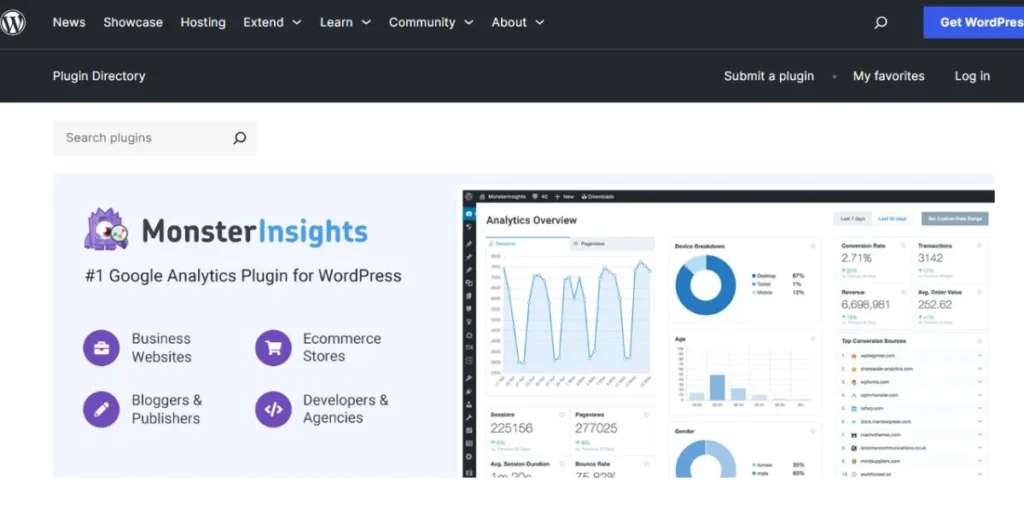Viewport: 1024px width, 512px height.
Task: Click the Sessions value 225156
Action: [511, 428]
